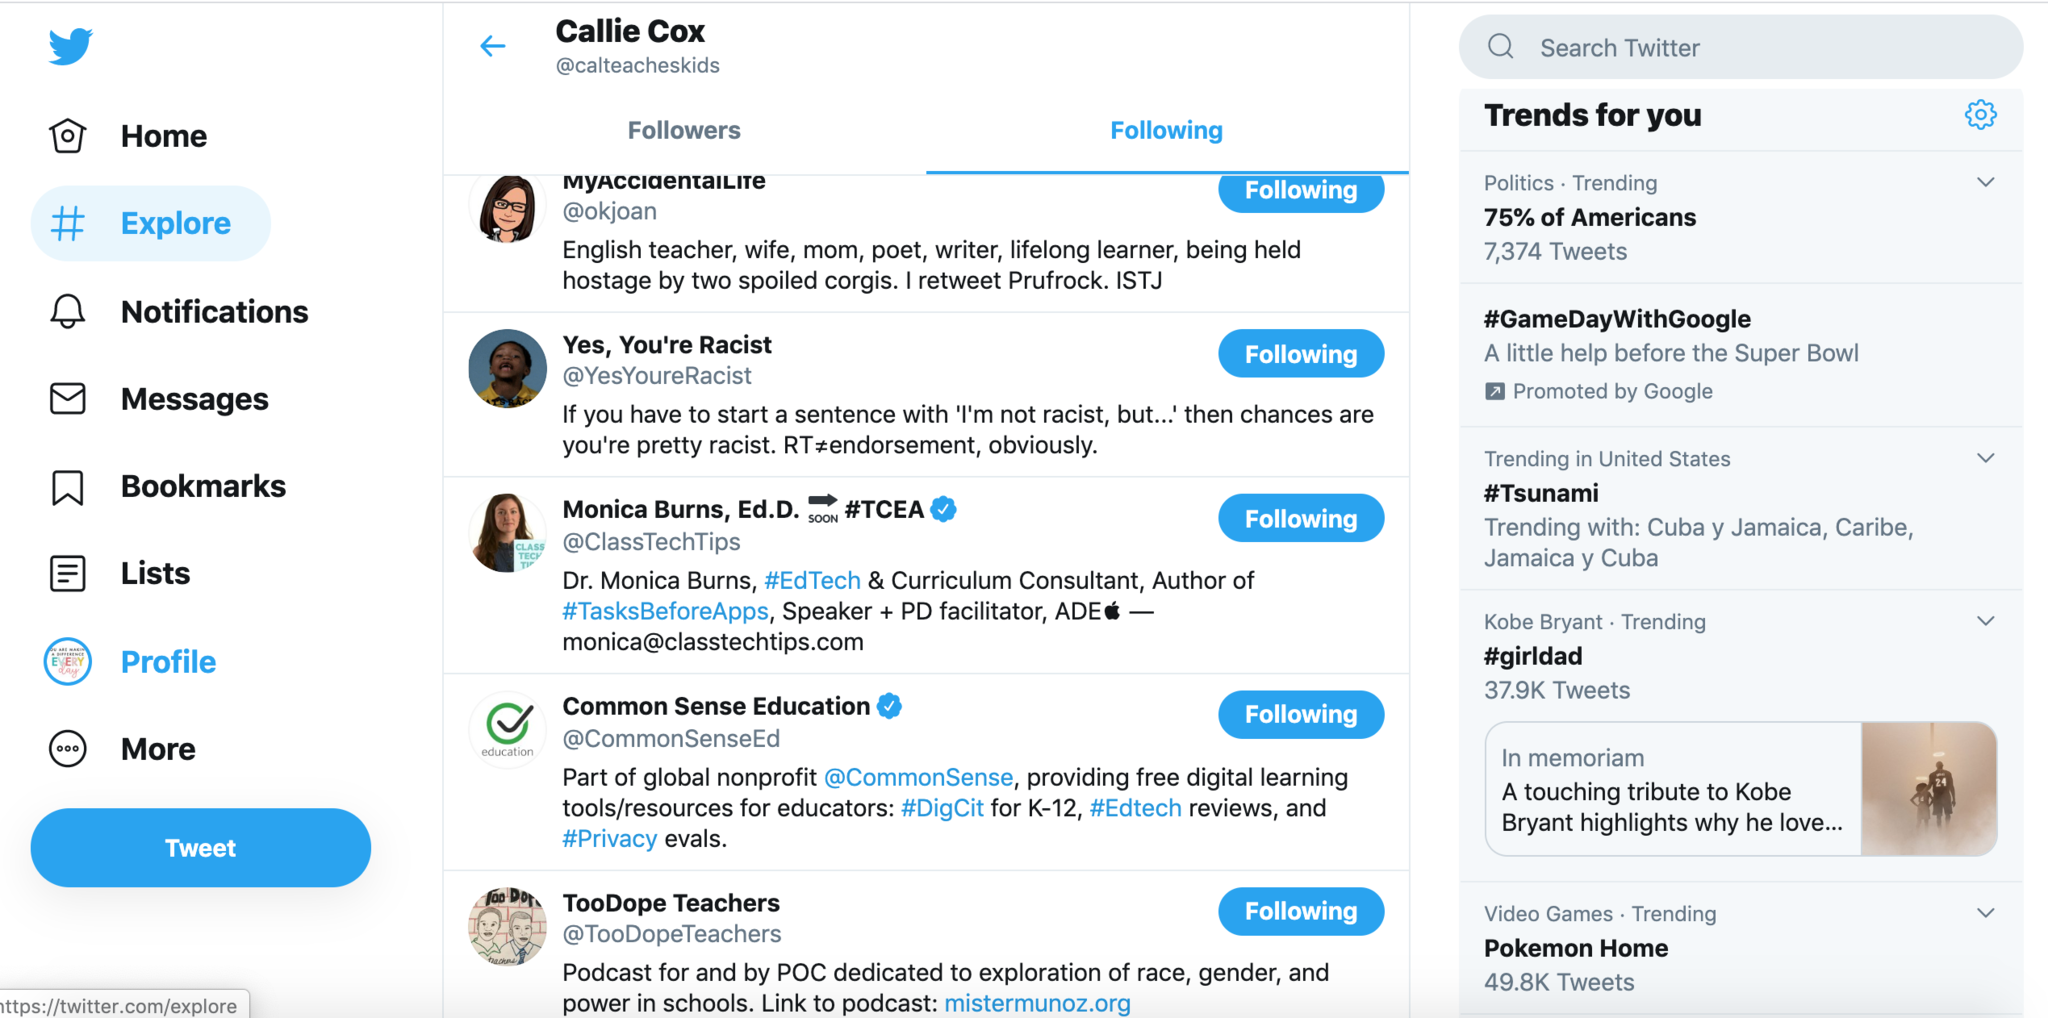2048x1018 pixels.
Task: Go back using the left arrow
Action: [493, 46]
